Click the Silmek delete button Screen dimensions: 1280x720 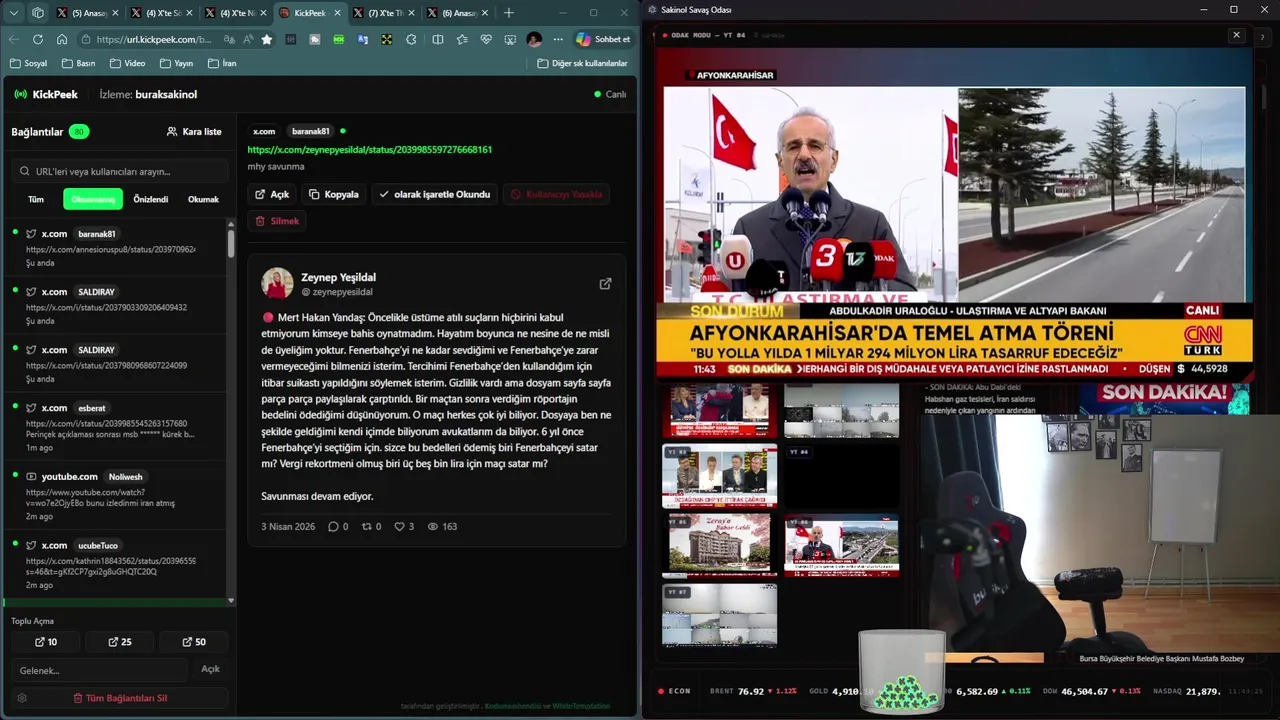277,221
